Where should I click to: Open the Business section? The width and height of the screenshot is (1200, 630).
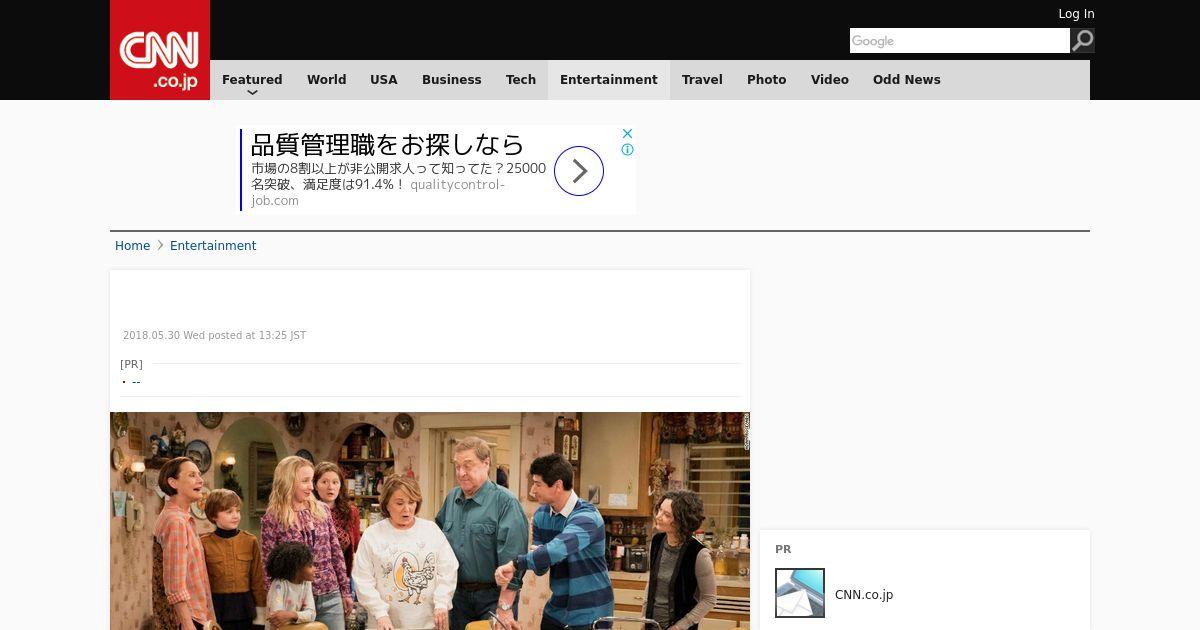click(452, 80)
